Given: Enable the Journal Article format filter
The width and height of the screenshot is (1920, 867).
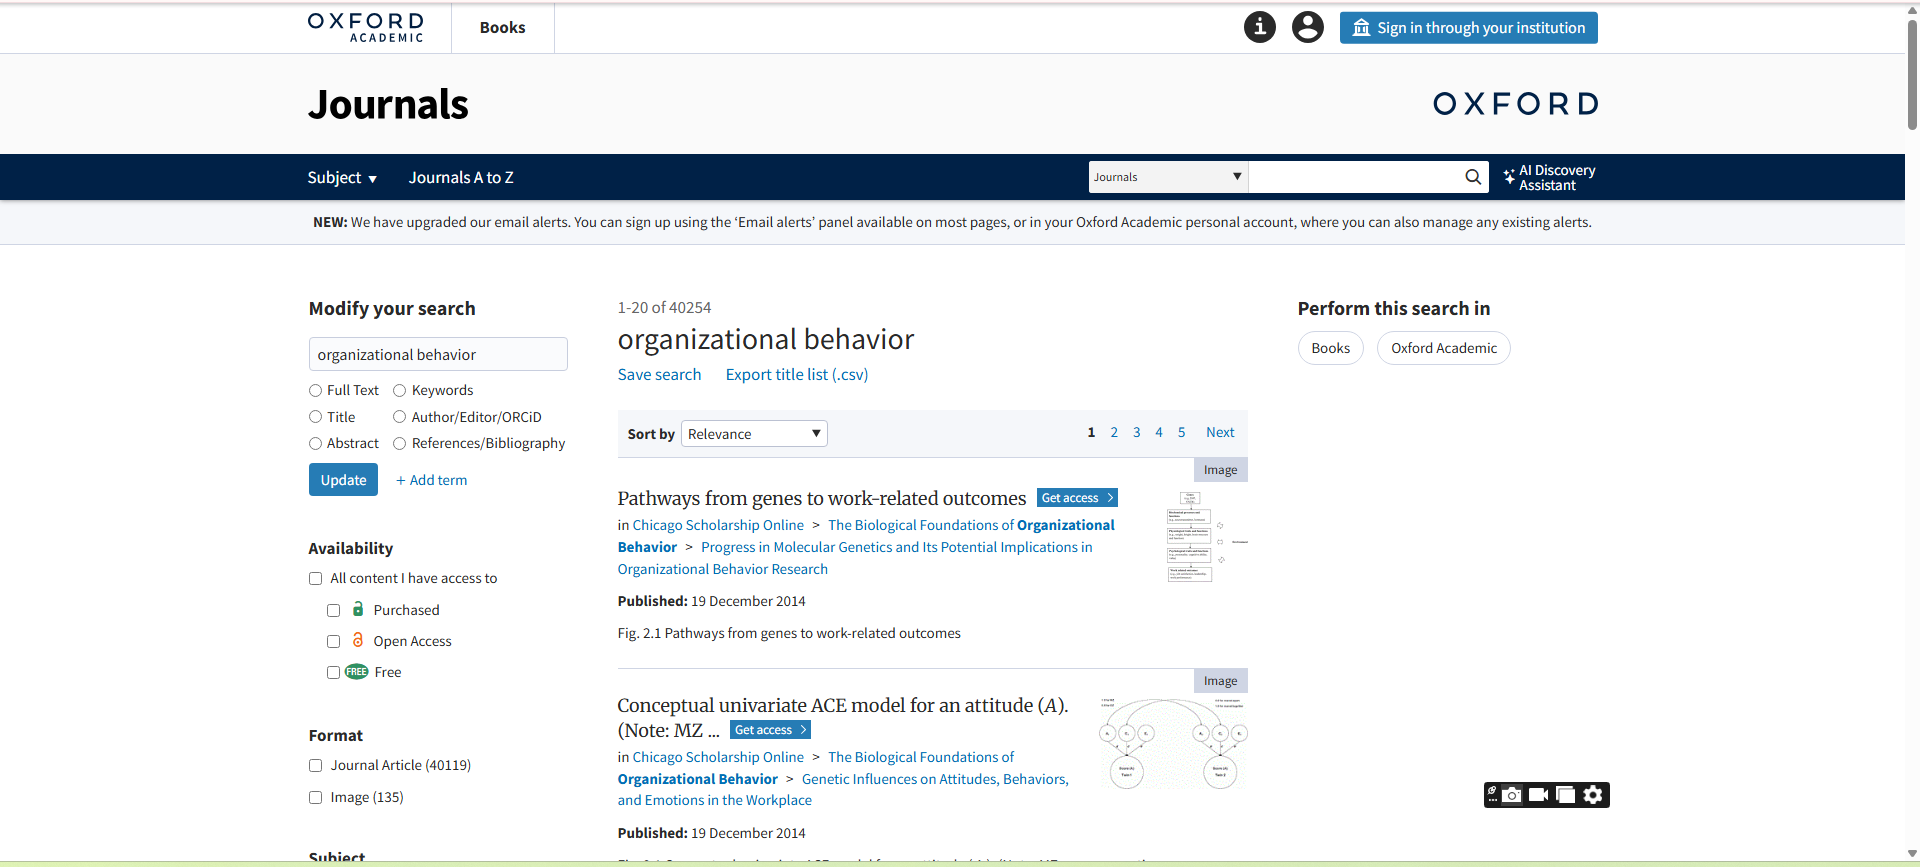Looking at the screenshot, I should (316, 766).
